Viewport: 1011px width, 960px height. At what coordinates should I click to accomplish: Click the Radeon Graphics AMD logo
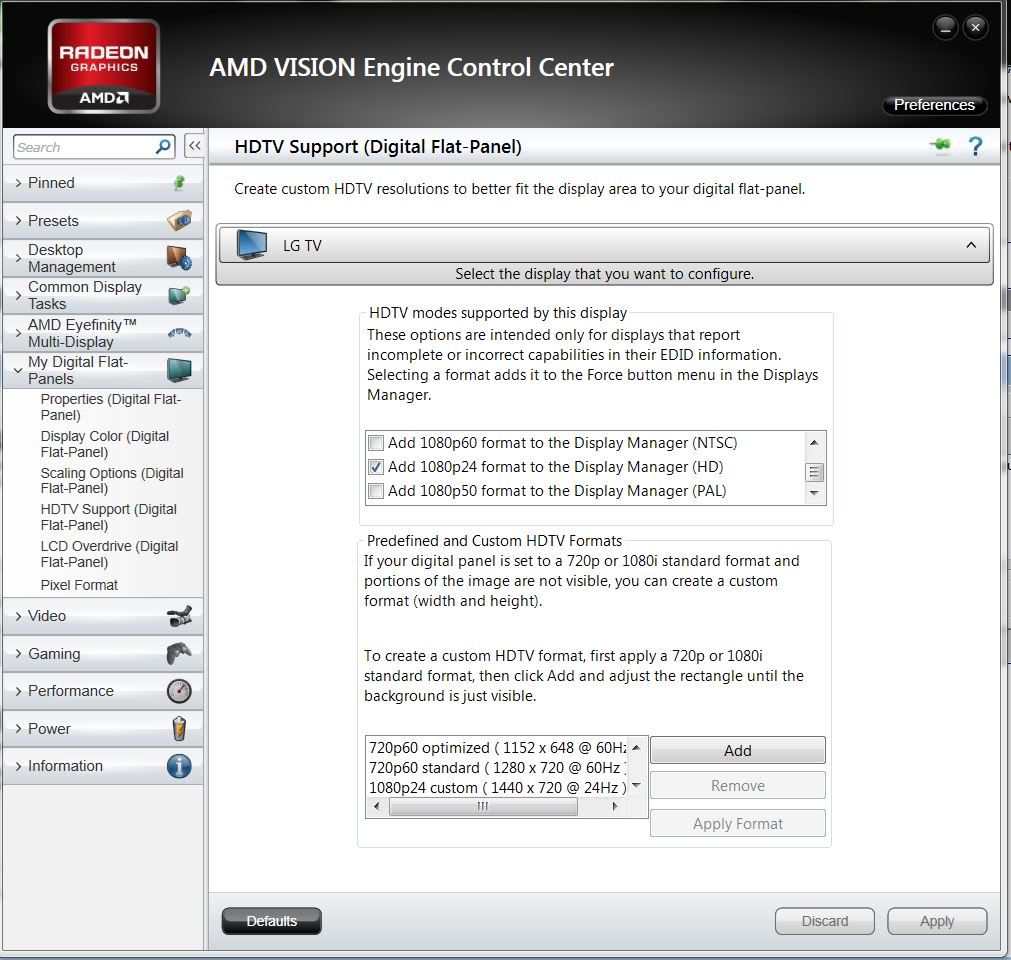click(x=104, y=66)
